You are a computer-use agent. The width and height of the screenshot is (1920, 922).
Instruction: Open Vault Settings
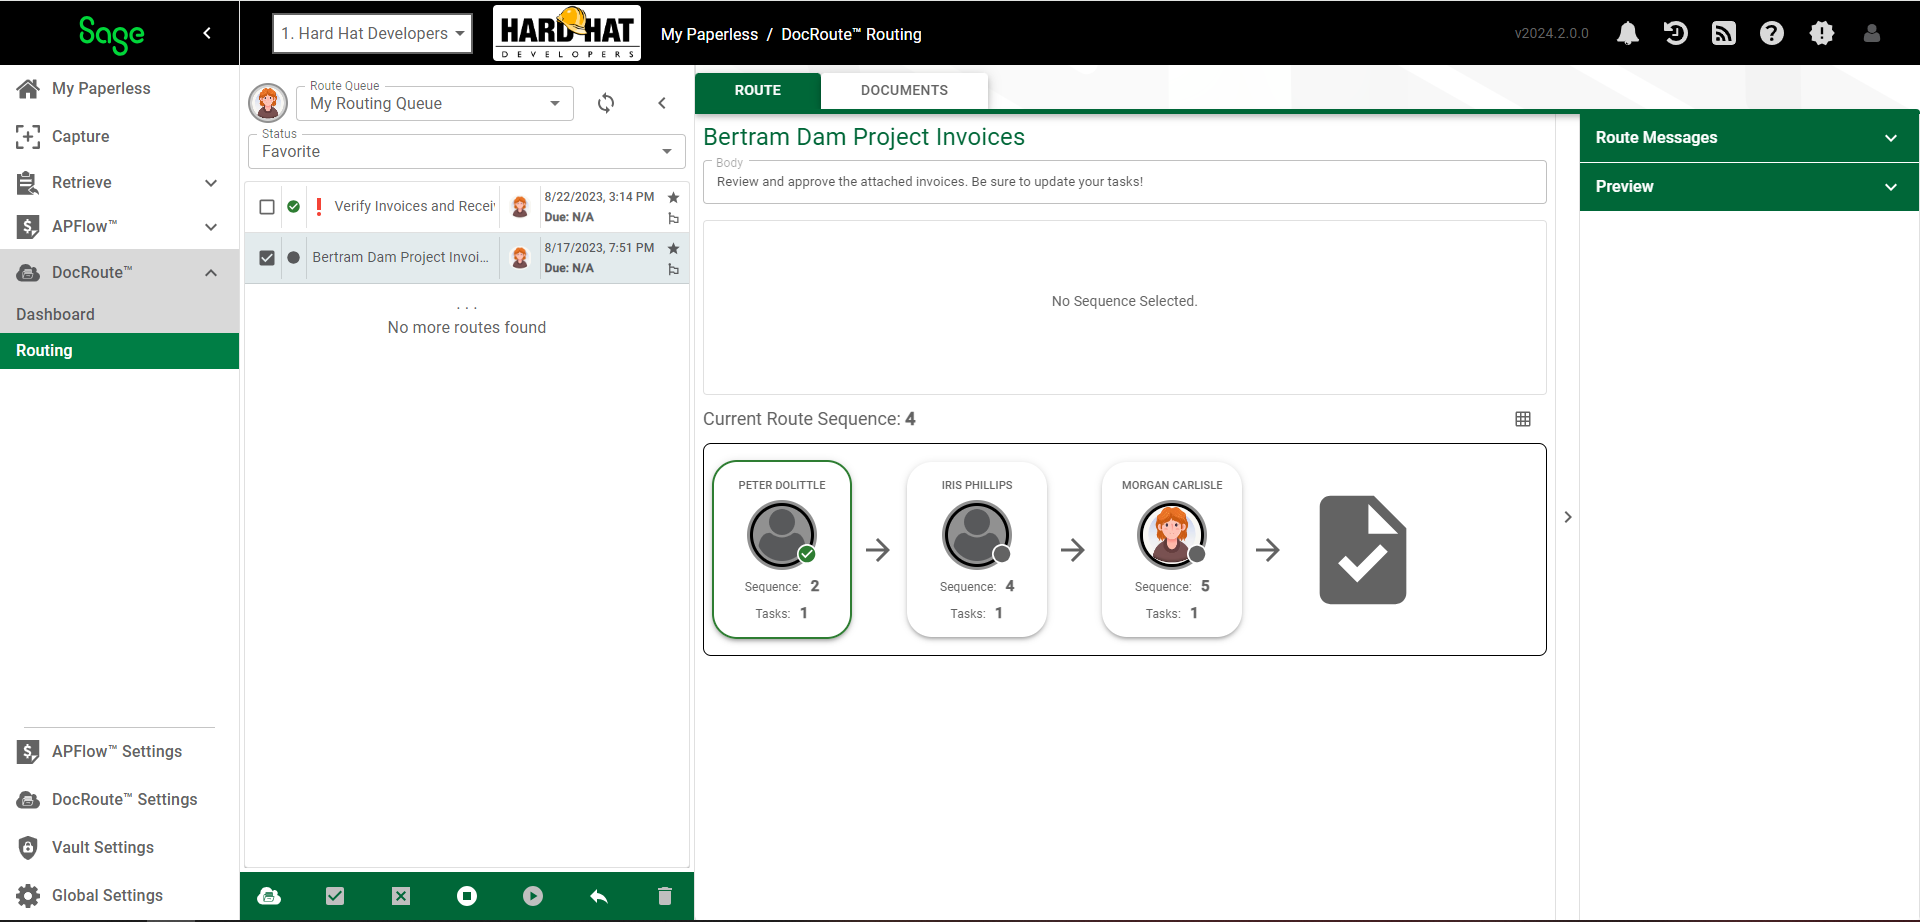point(119,848)
